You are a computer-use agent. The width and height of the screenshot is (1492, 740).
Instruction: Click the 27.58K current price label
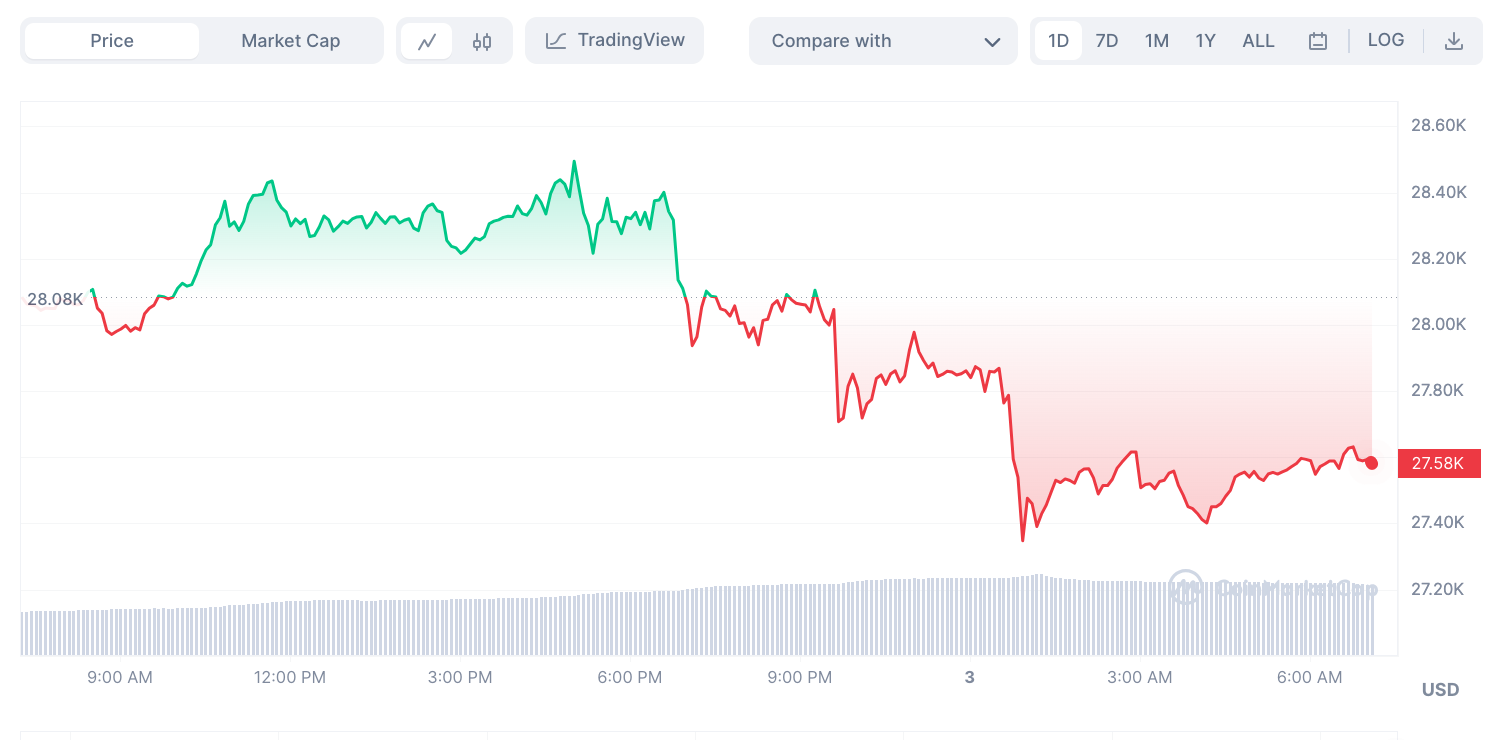click(x=1438, y=463)
